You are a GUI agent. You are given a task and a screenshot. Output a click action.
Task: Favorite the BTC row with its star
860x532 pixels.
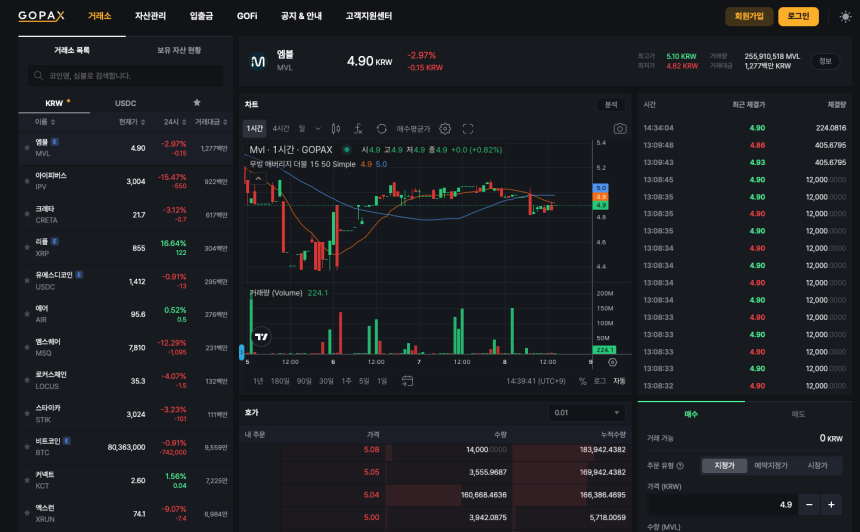[x=26, y=447]
